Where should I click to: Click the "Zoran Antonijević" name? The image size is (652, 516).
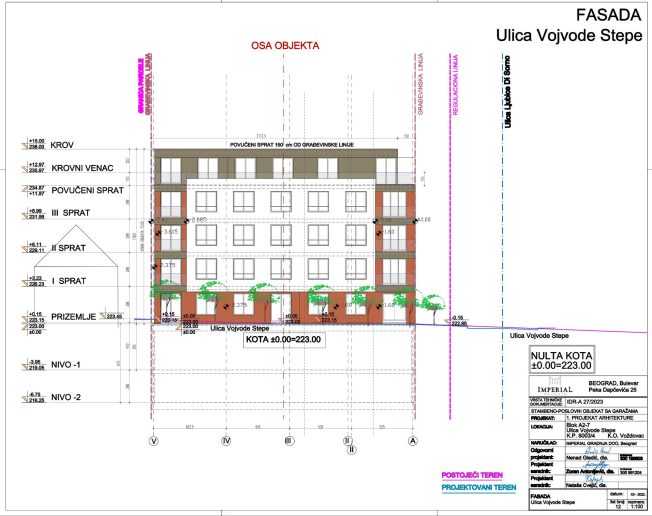pos(591,472)
